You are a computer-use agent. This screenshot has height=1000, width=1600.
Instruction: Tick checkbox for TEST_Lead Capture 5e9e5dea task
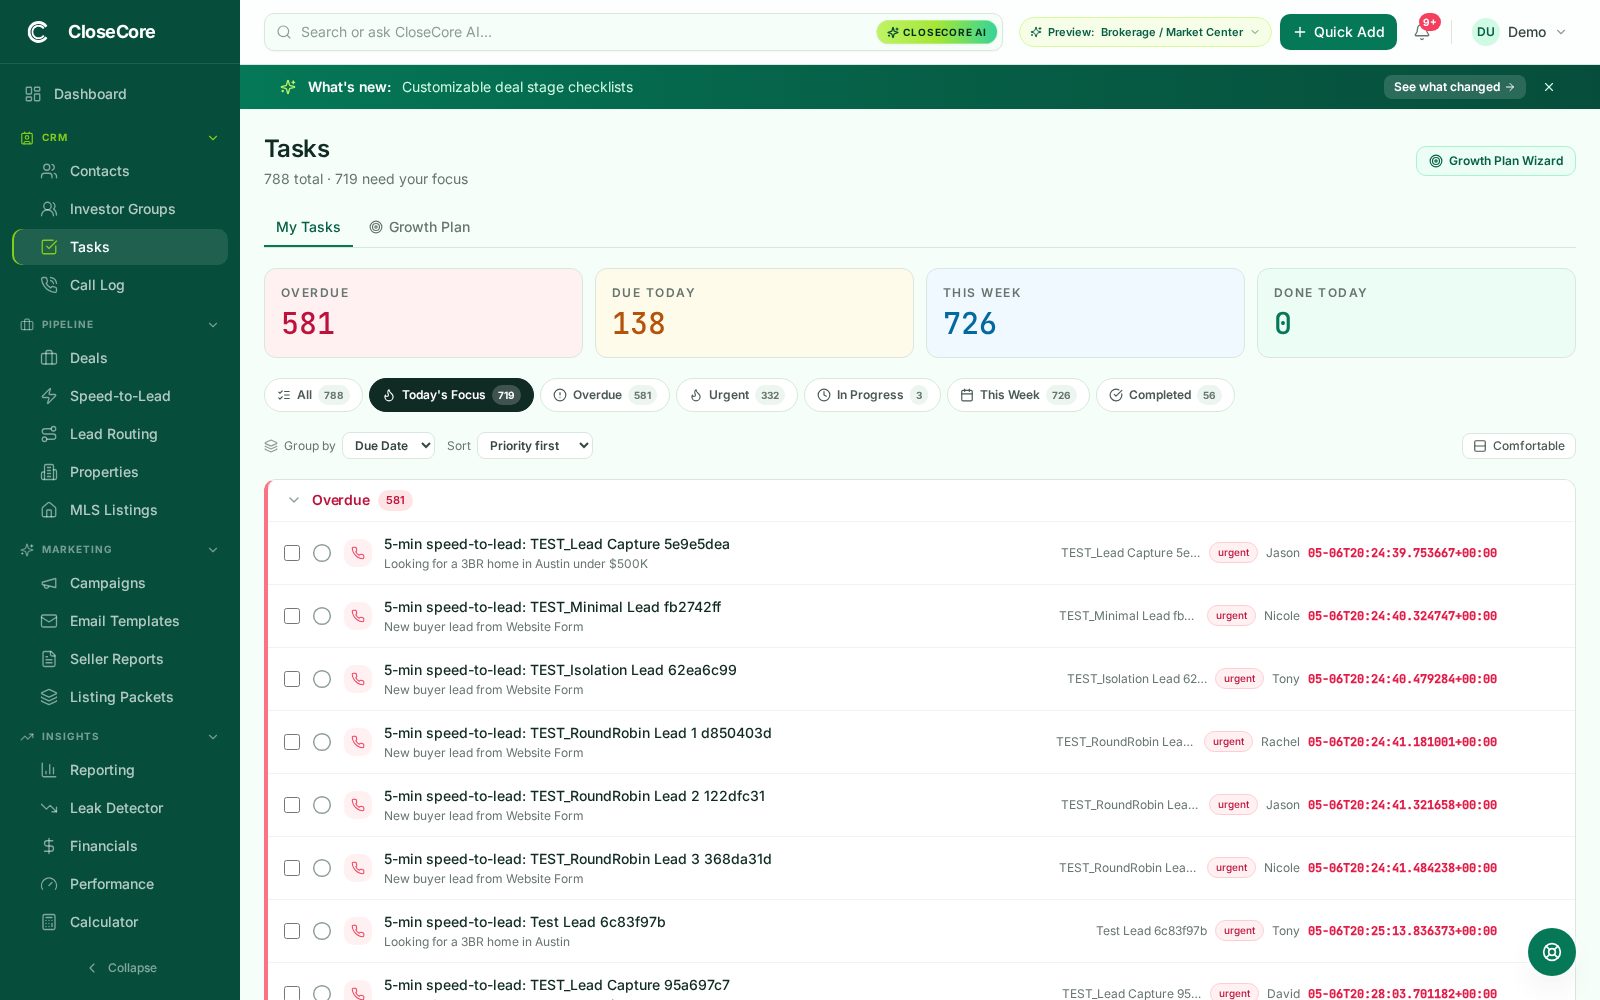pos(292,553)
